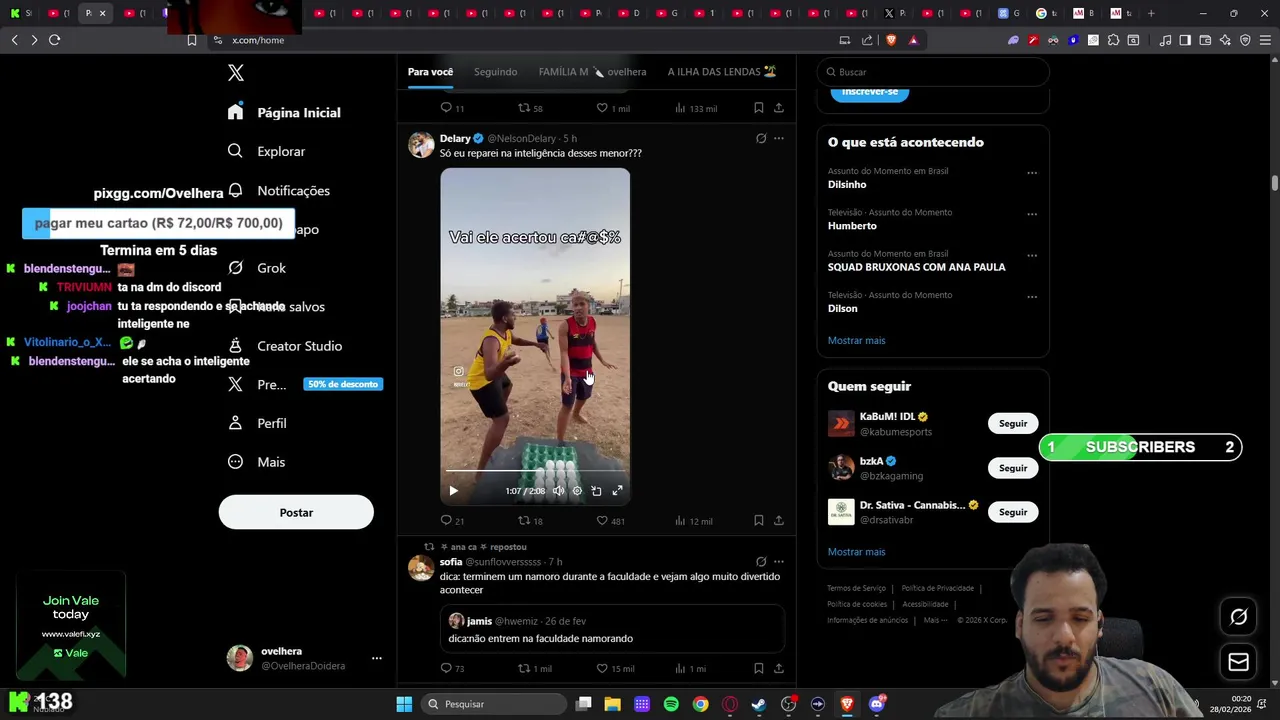Open the quoted jamis post
The width and height of the screenshot is (1280, 720).
(x=611, y=630)
